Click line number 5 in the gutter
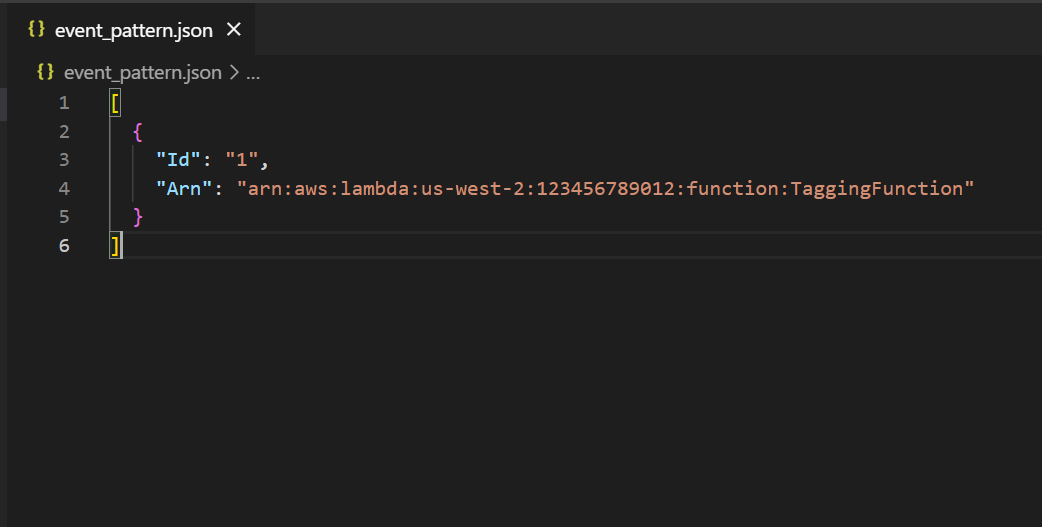 pos(64,216)
